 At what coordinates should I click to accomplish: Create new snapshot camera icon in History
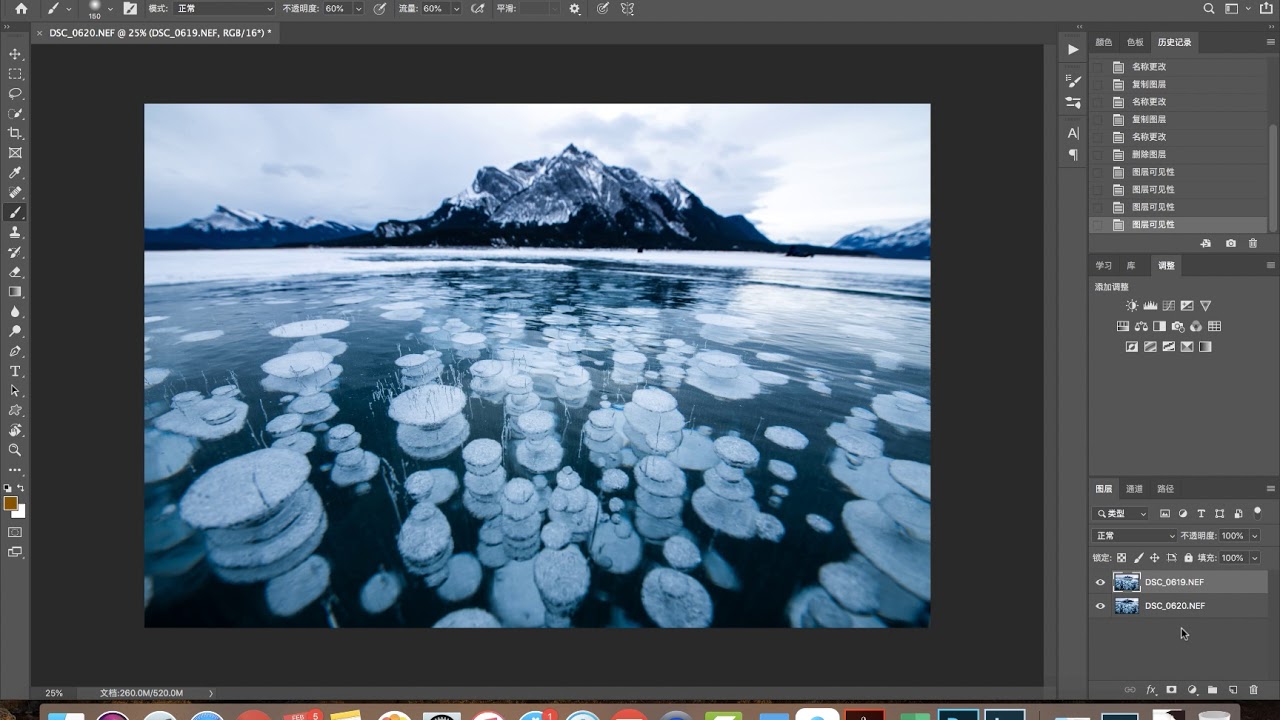click(1230, 243)
